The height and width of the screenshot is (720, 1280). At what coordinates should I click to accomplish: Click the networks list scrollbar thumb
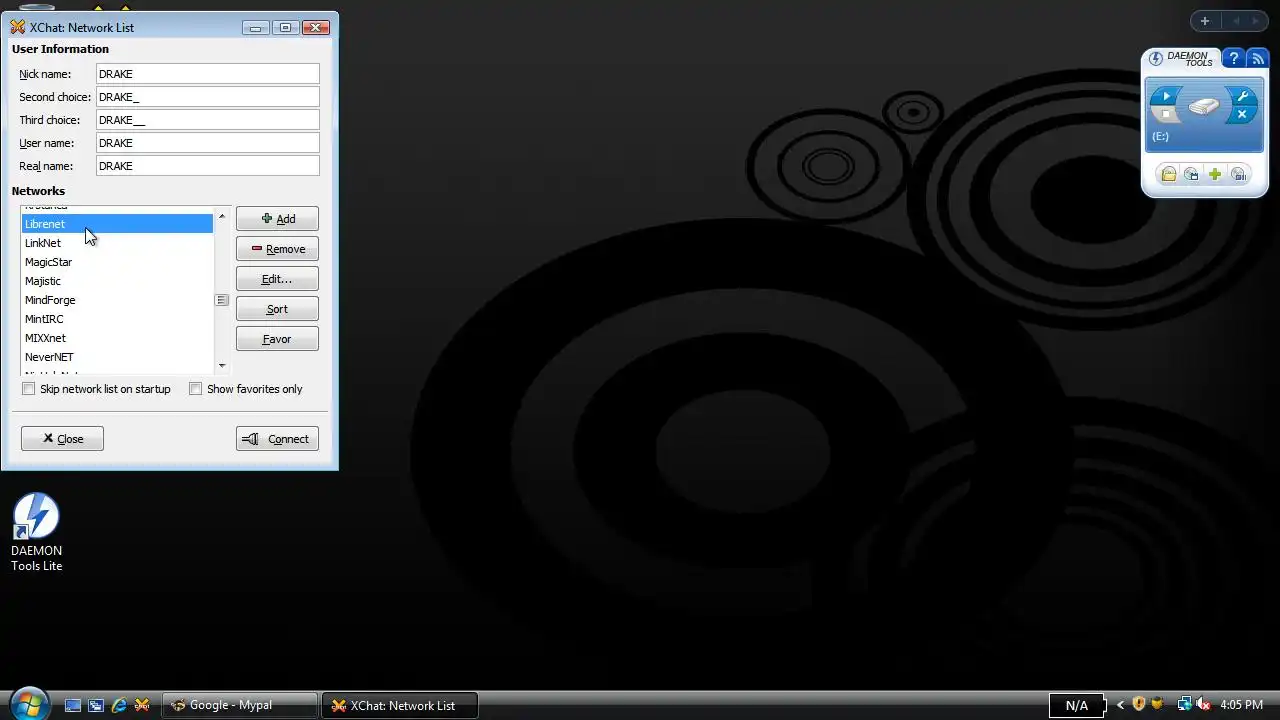pos(222,300)
